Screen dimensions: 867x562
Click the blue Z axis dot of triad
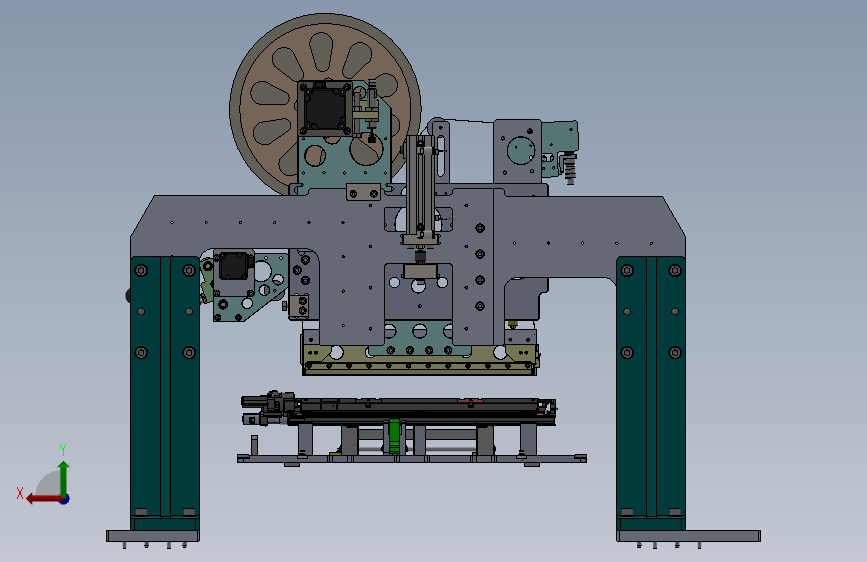[x=65, y=499]
